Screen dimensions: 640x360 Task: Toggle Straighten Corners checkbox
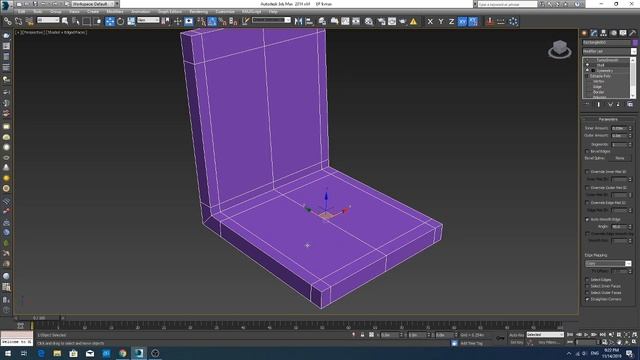[587, 299]
